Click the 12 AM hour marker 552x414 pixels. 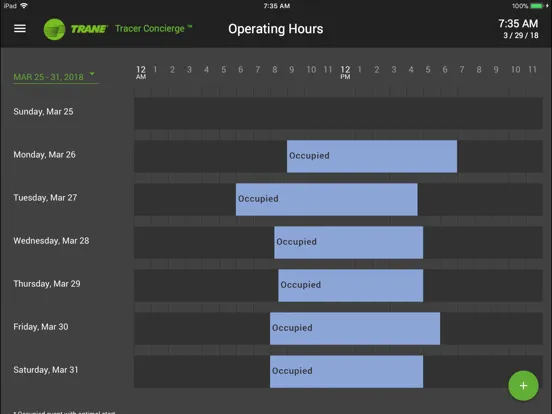click(x=141, y=72)
